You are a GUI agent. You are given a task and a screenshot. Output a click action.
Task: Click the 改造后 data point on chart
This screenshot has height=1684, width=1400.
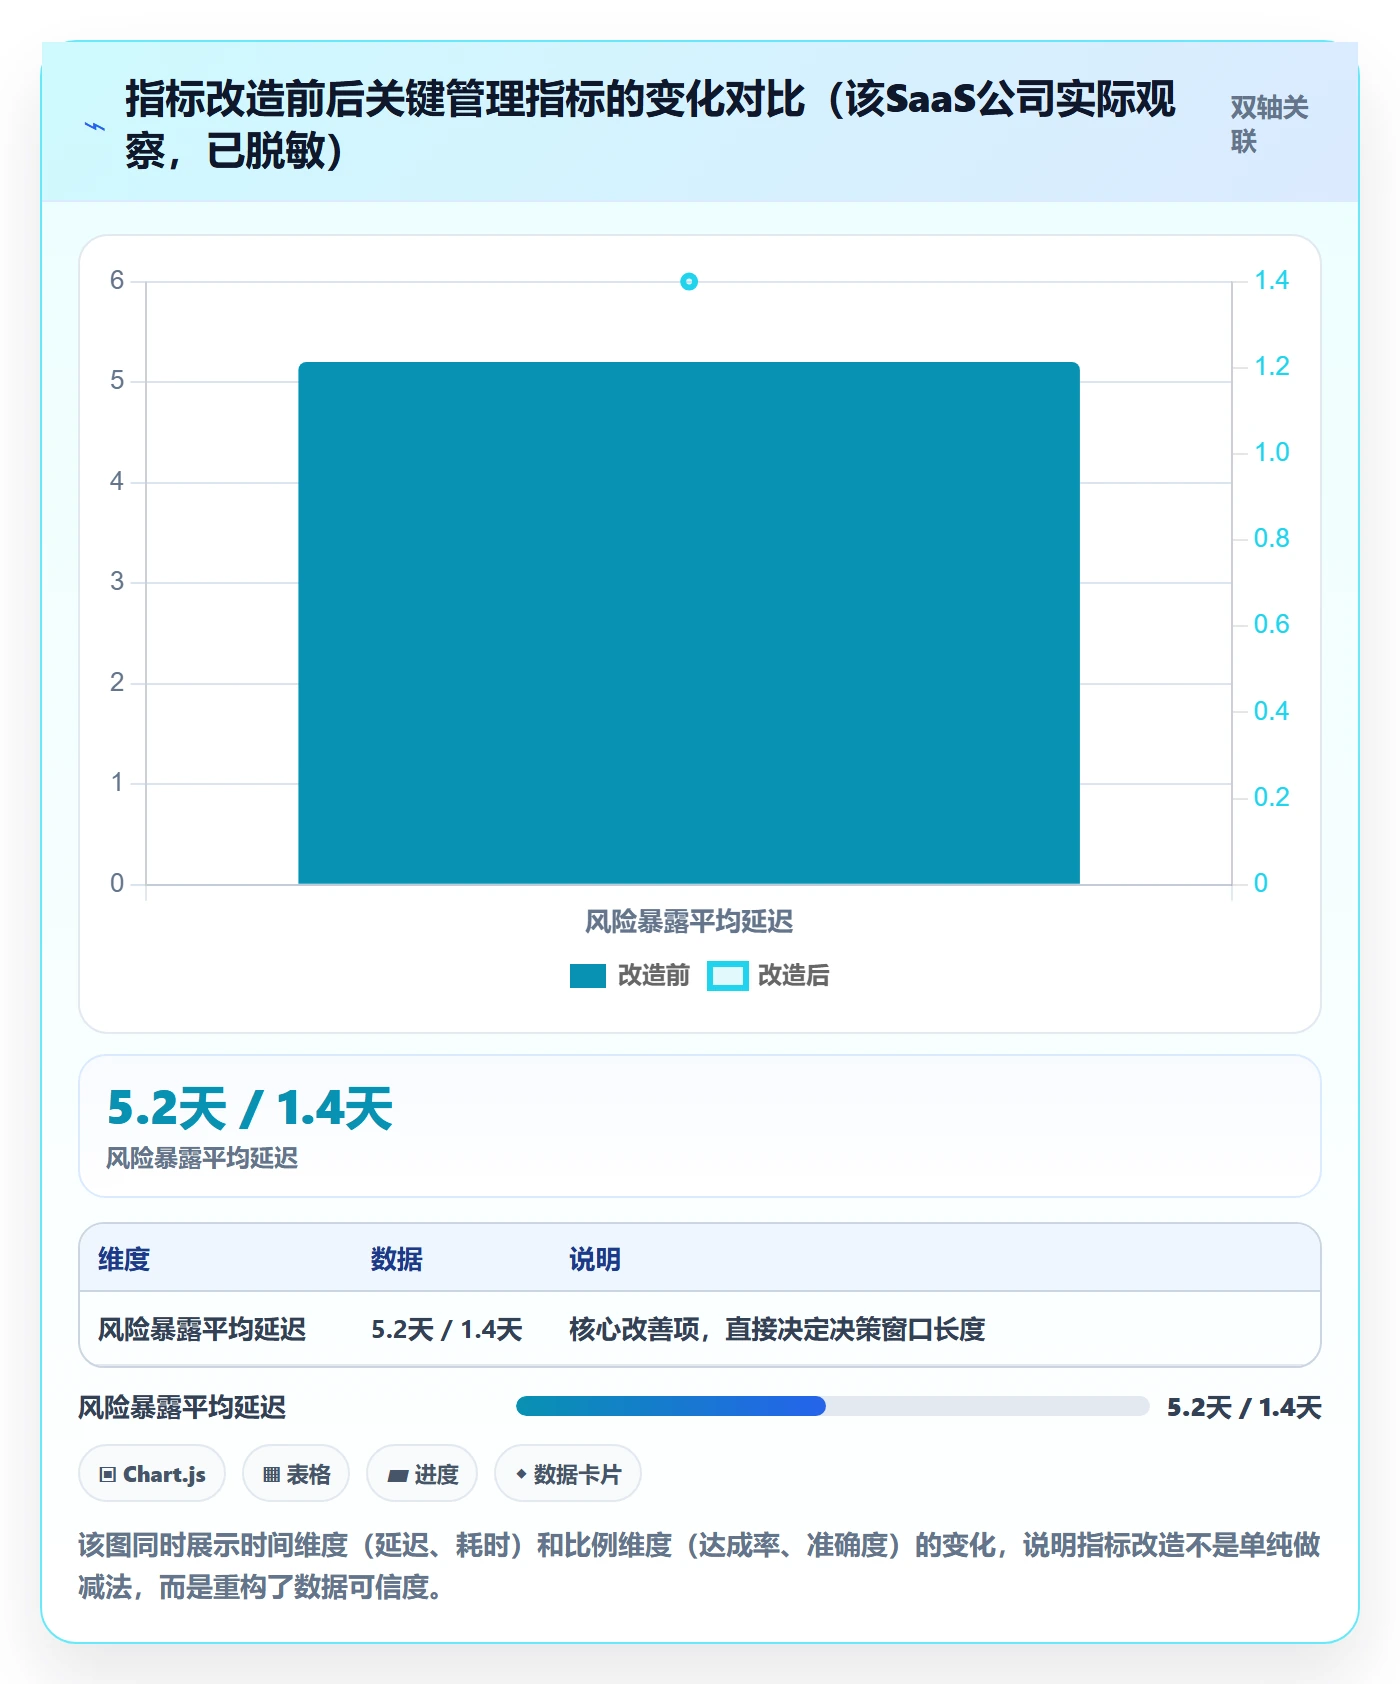coord(689,282)
